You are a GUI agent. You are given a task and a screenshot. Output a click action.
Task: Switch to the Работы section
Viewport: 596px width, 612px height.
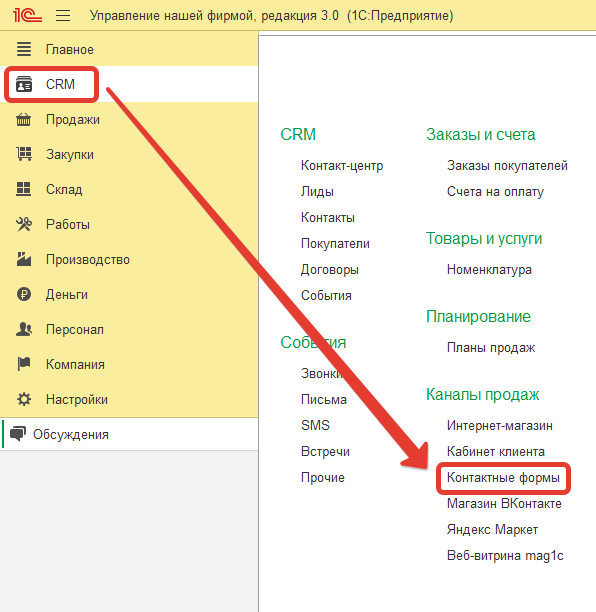(x=68, y=224)
